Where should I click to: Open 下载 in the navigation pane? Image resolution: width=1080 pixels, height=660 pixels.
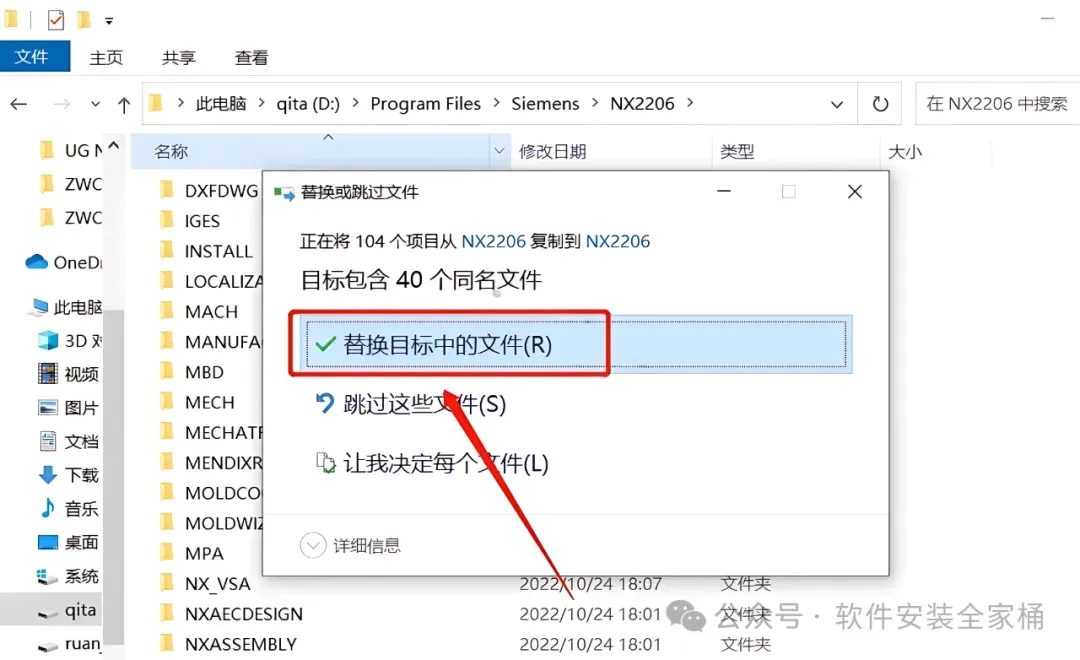coord(68,475)
